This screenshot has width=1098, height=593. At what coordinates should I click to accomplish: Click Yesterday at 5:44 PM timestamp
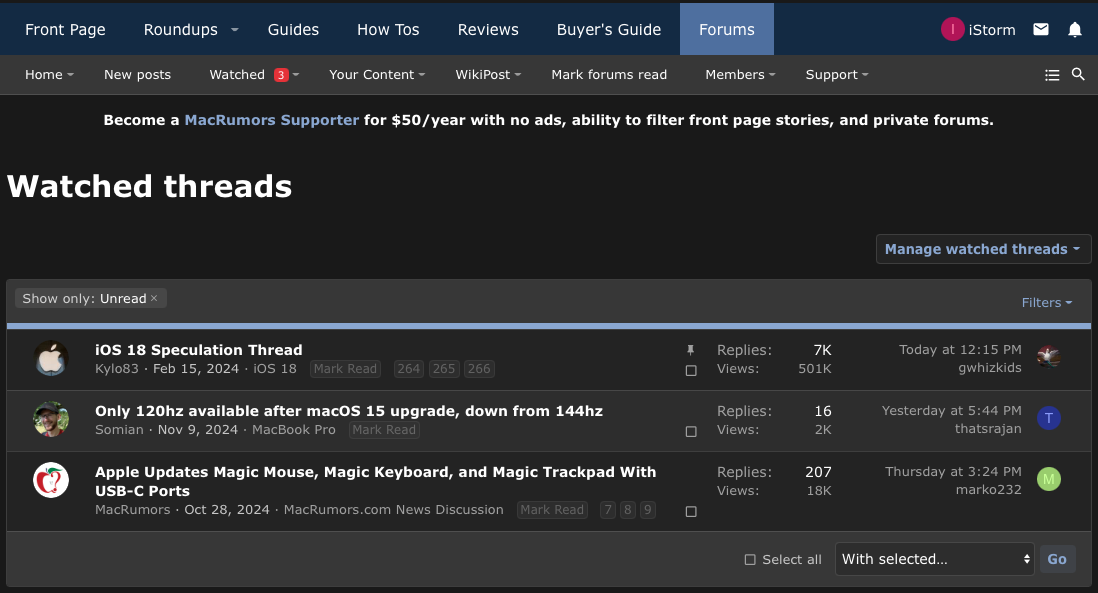[x=951, y=410]
